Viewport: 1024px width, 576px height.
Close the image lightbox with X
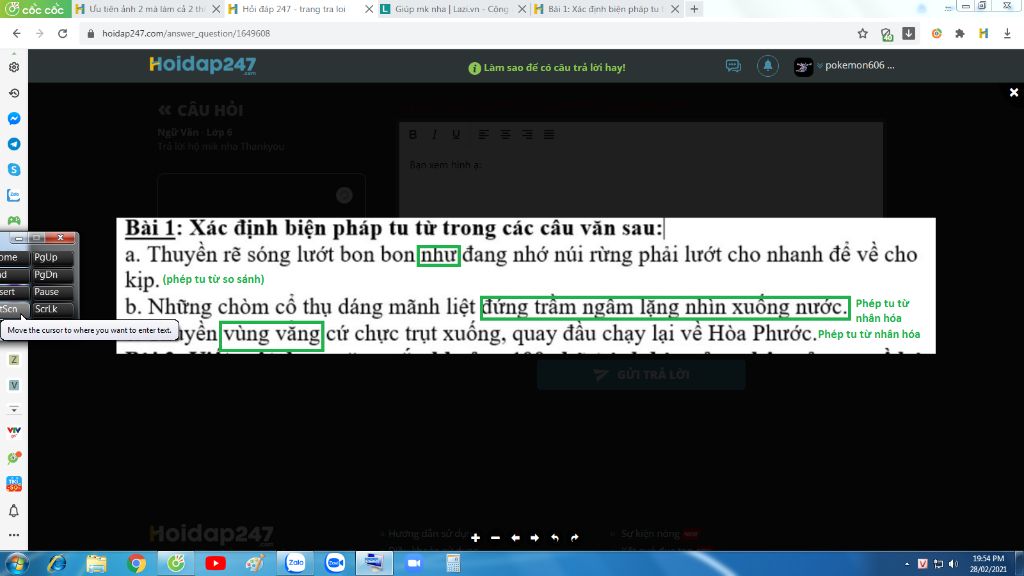click(1014, 93)
